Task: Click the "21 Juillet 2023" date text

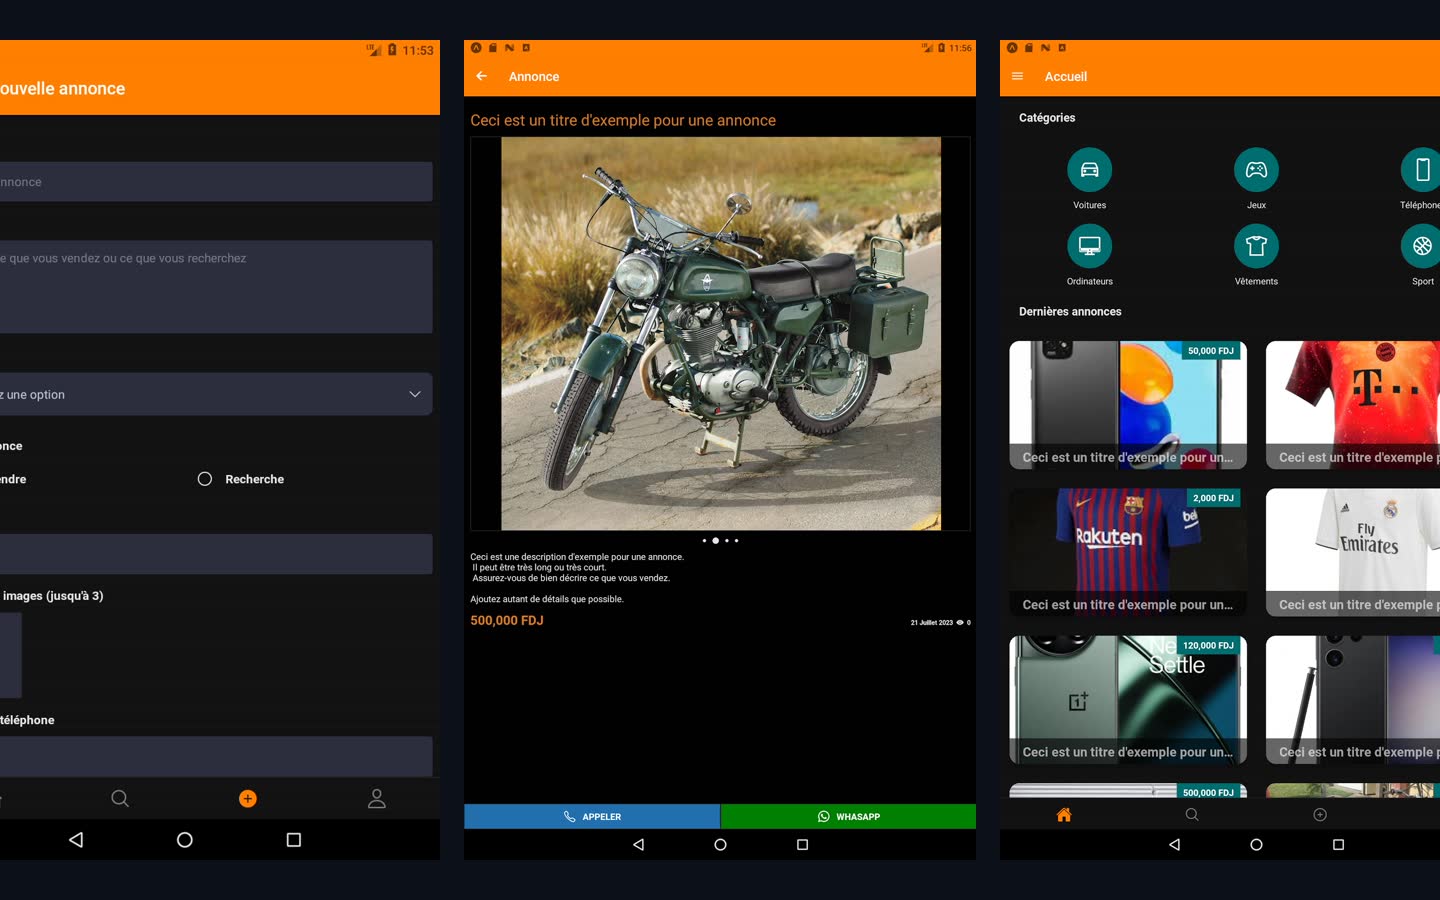Action: pos(932,623)
